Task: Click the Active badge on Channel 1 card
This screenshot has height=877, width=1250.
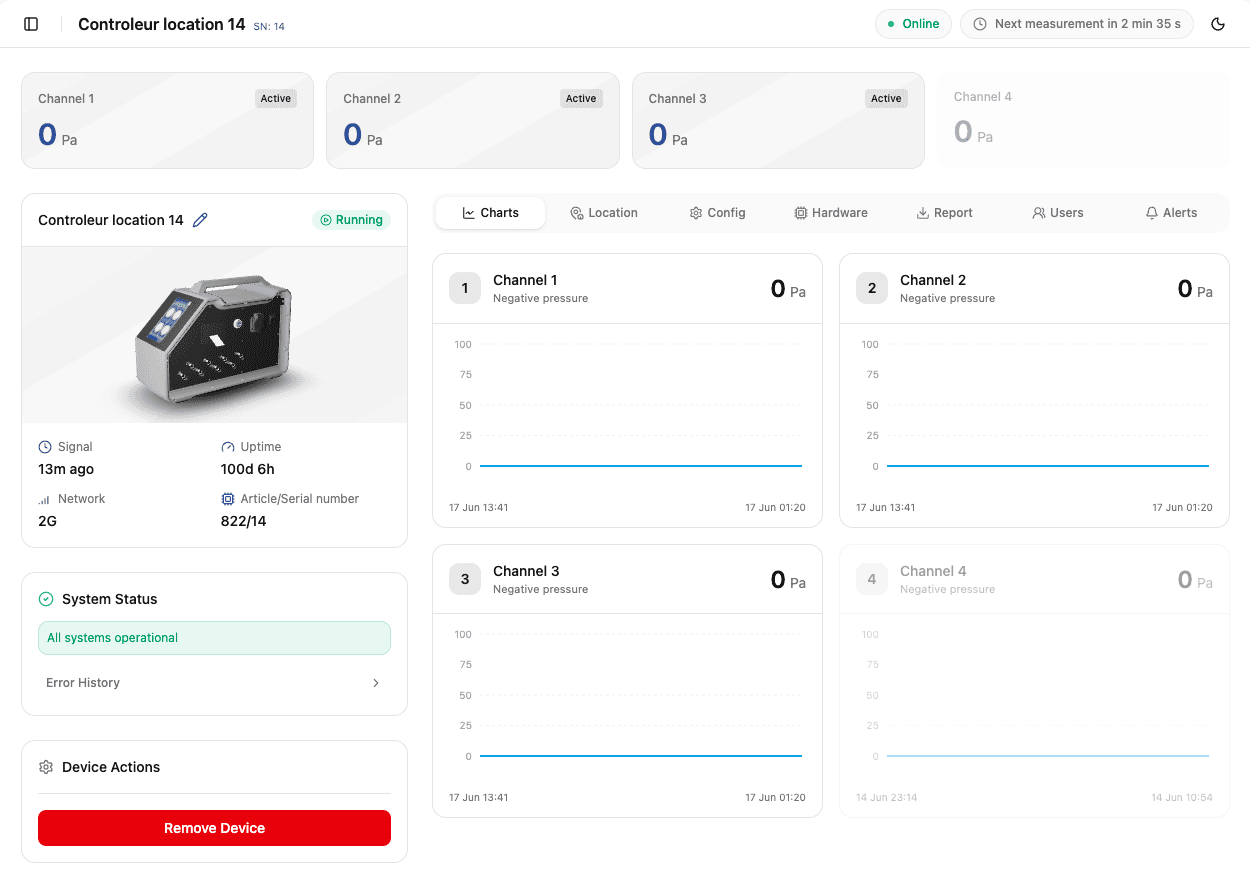Action: [276, 98]
